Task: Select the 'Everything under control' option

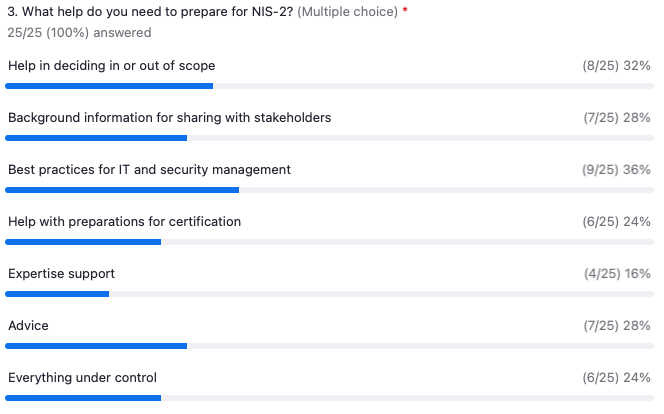Action: pyautogui.click(x=83, y=378)
